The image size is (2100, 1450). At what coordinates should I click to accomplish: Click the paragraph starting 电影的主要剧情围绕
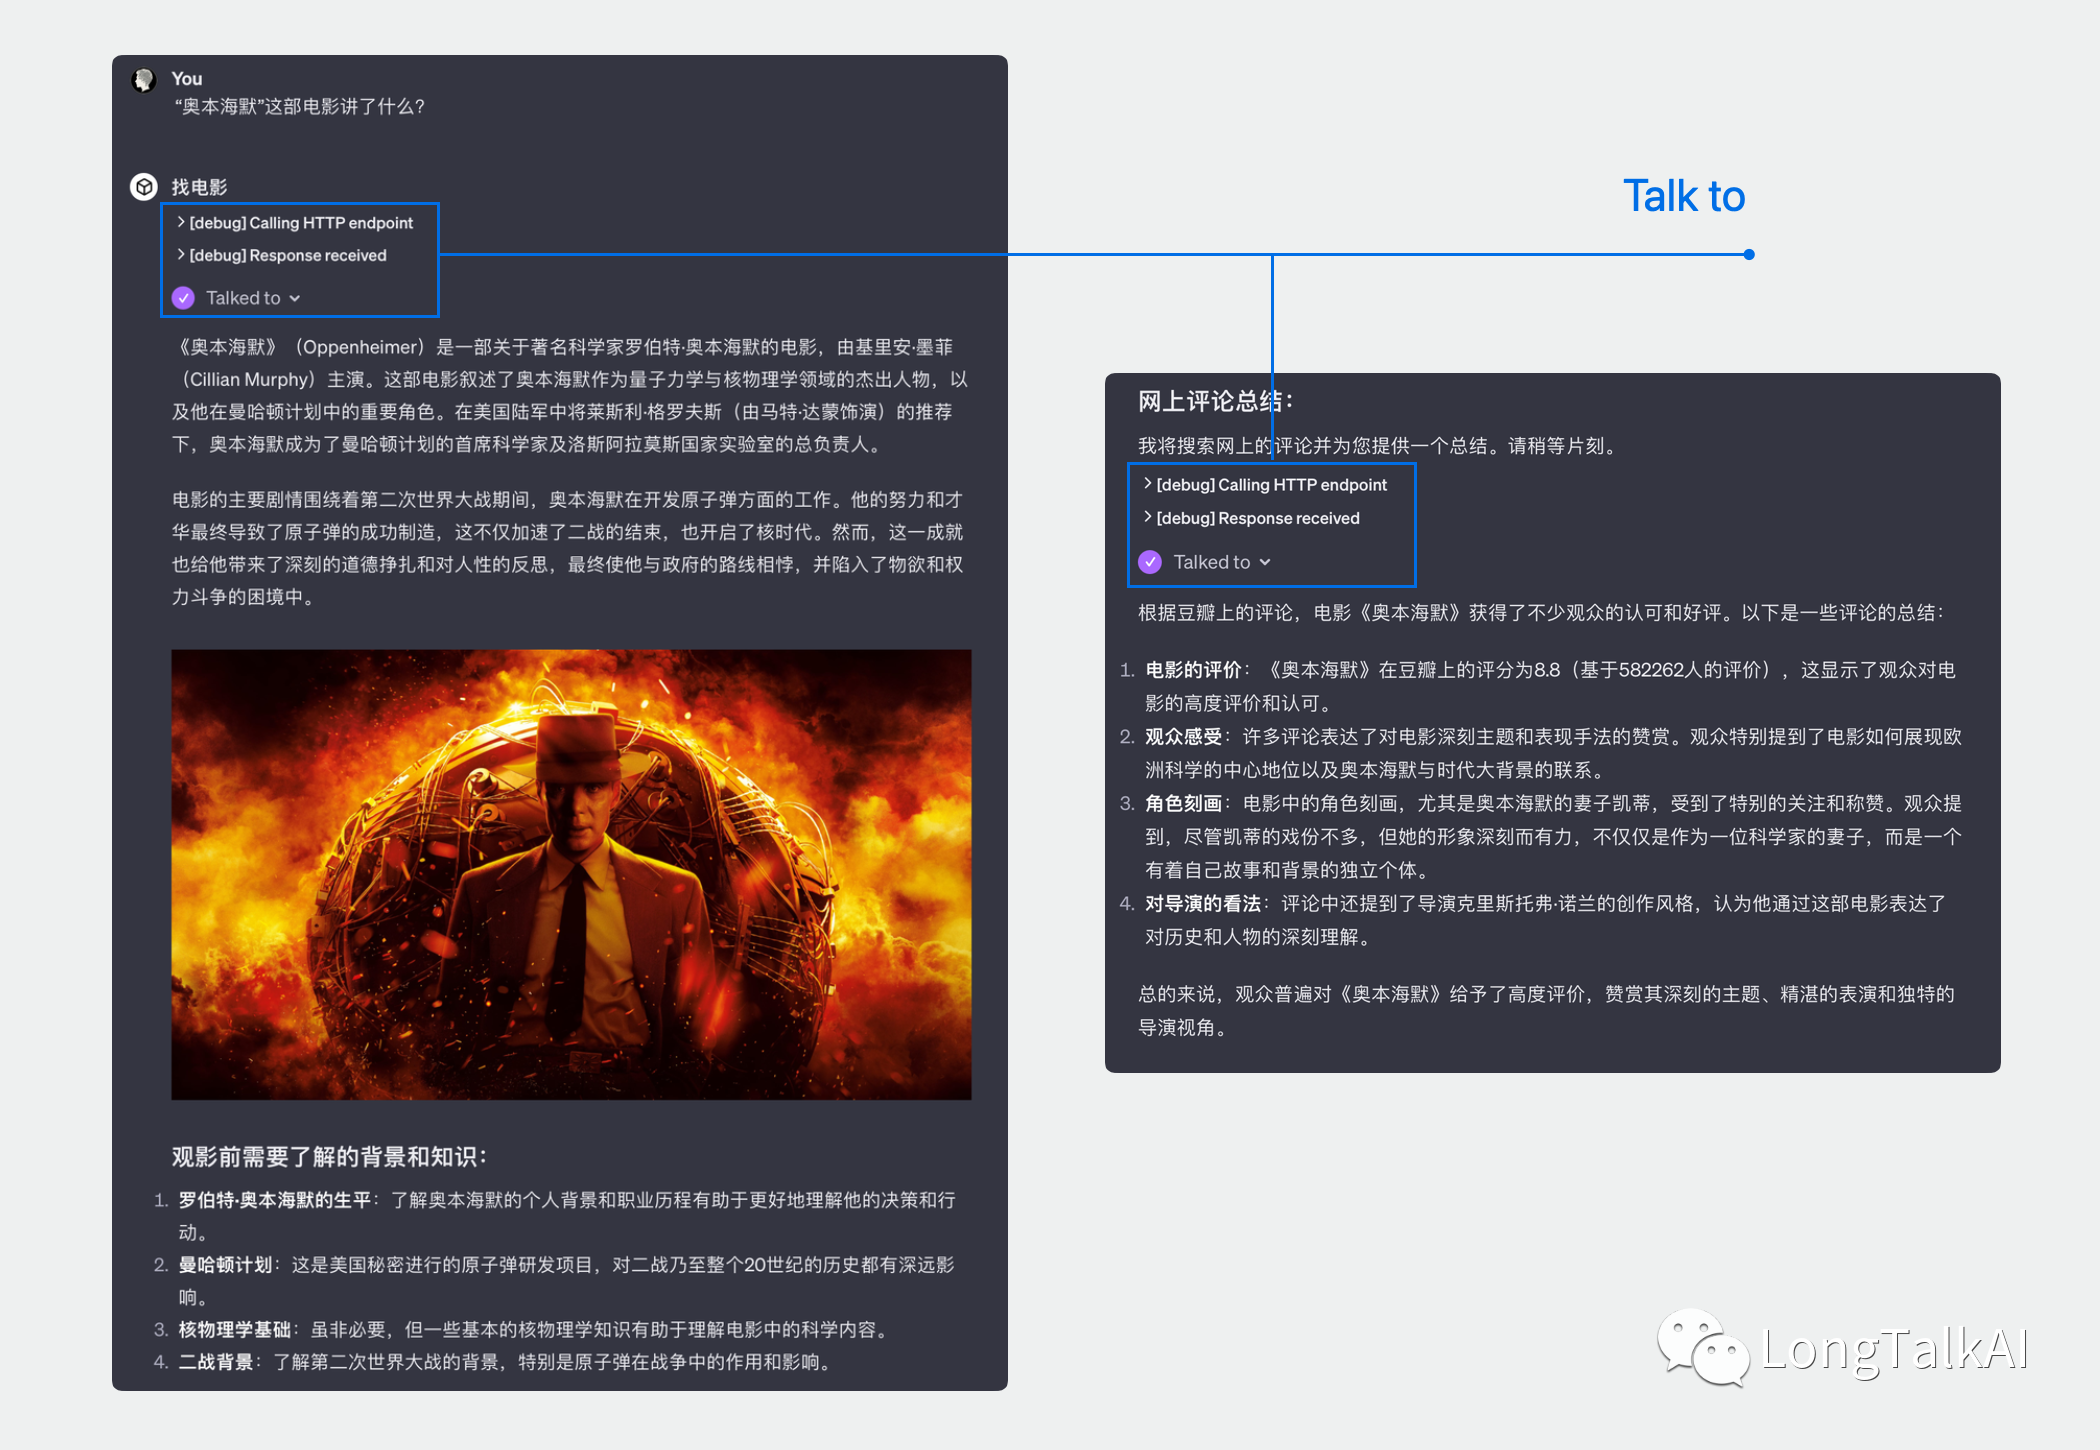pos(568,548)
